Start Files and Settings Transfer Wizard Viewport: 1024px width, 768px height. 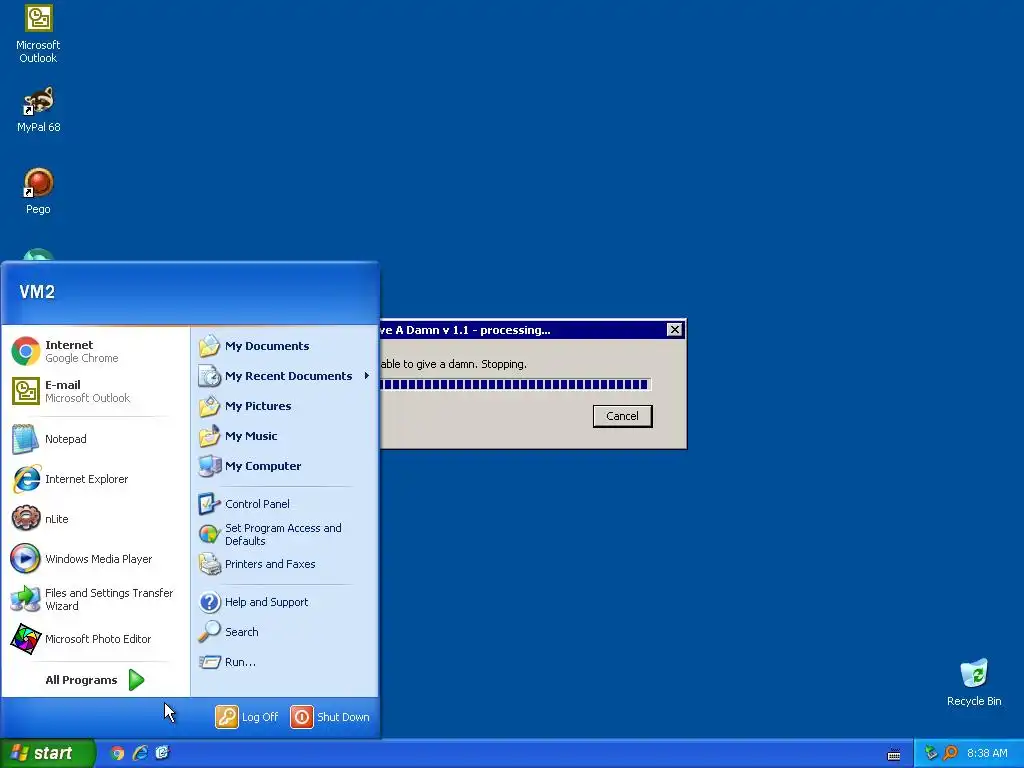click(x=95, y=599)
